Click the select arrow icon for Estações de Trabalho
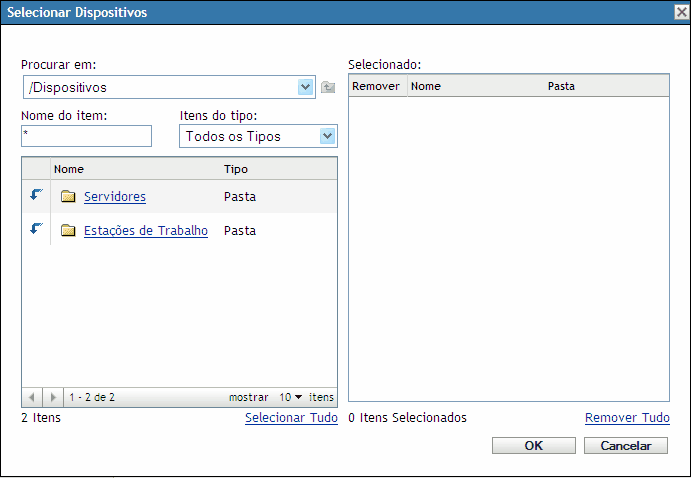The height and width of the screenshot is (478, 691). 36,229
